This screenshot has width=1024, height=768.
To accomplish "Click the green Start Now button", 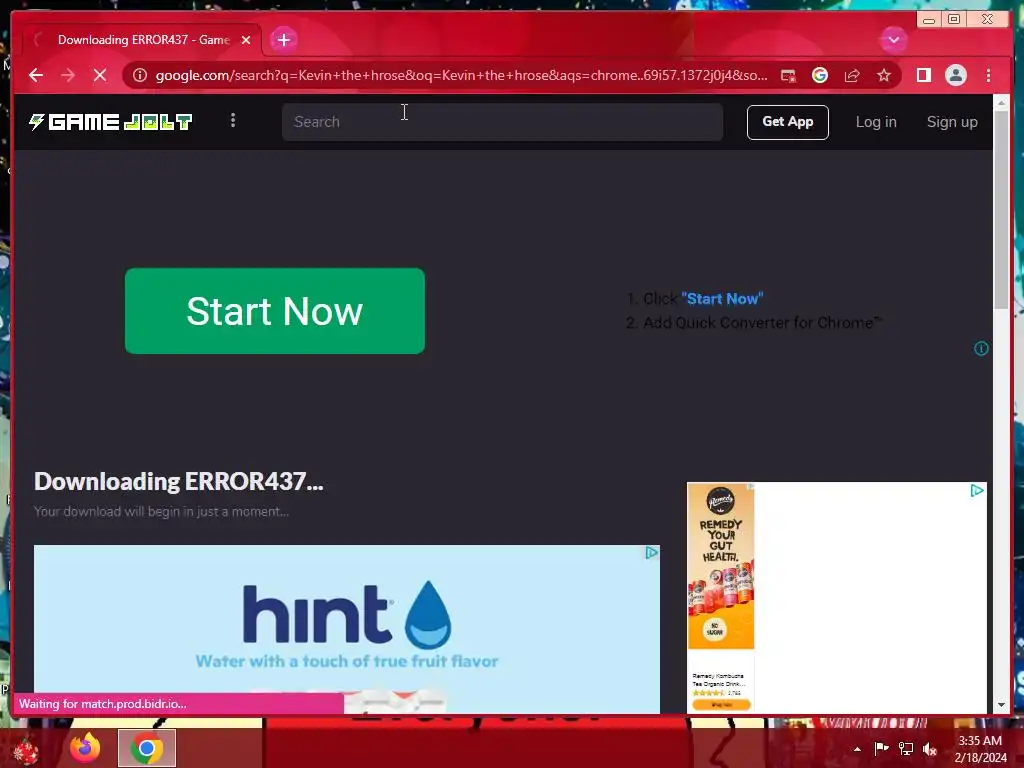I will point(274,311).
